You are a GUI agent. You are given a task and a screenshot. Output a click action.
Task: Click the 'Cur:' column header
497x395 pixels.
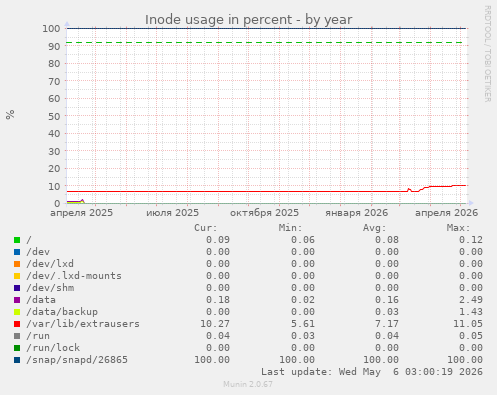tap(206, 228)
